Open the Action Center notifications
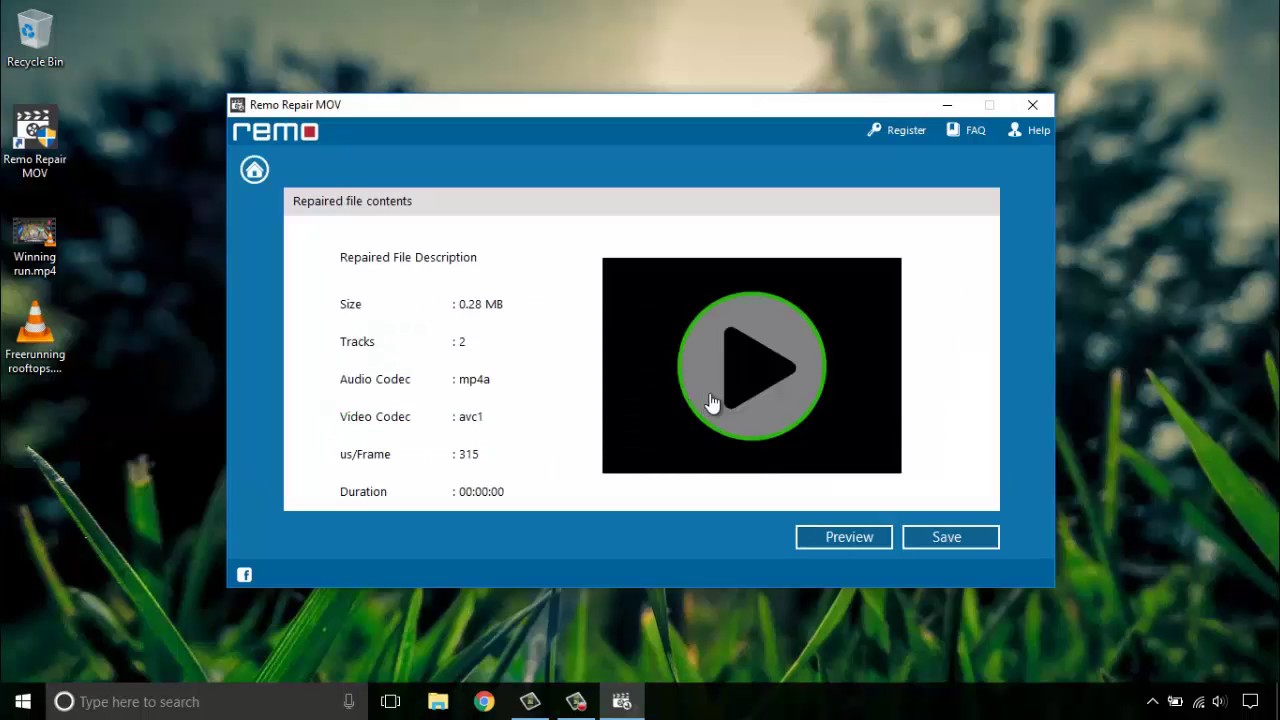This screenshot has width=1280, height=720. tap(1250, 702)
